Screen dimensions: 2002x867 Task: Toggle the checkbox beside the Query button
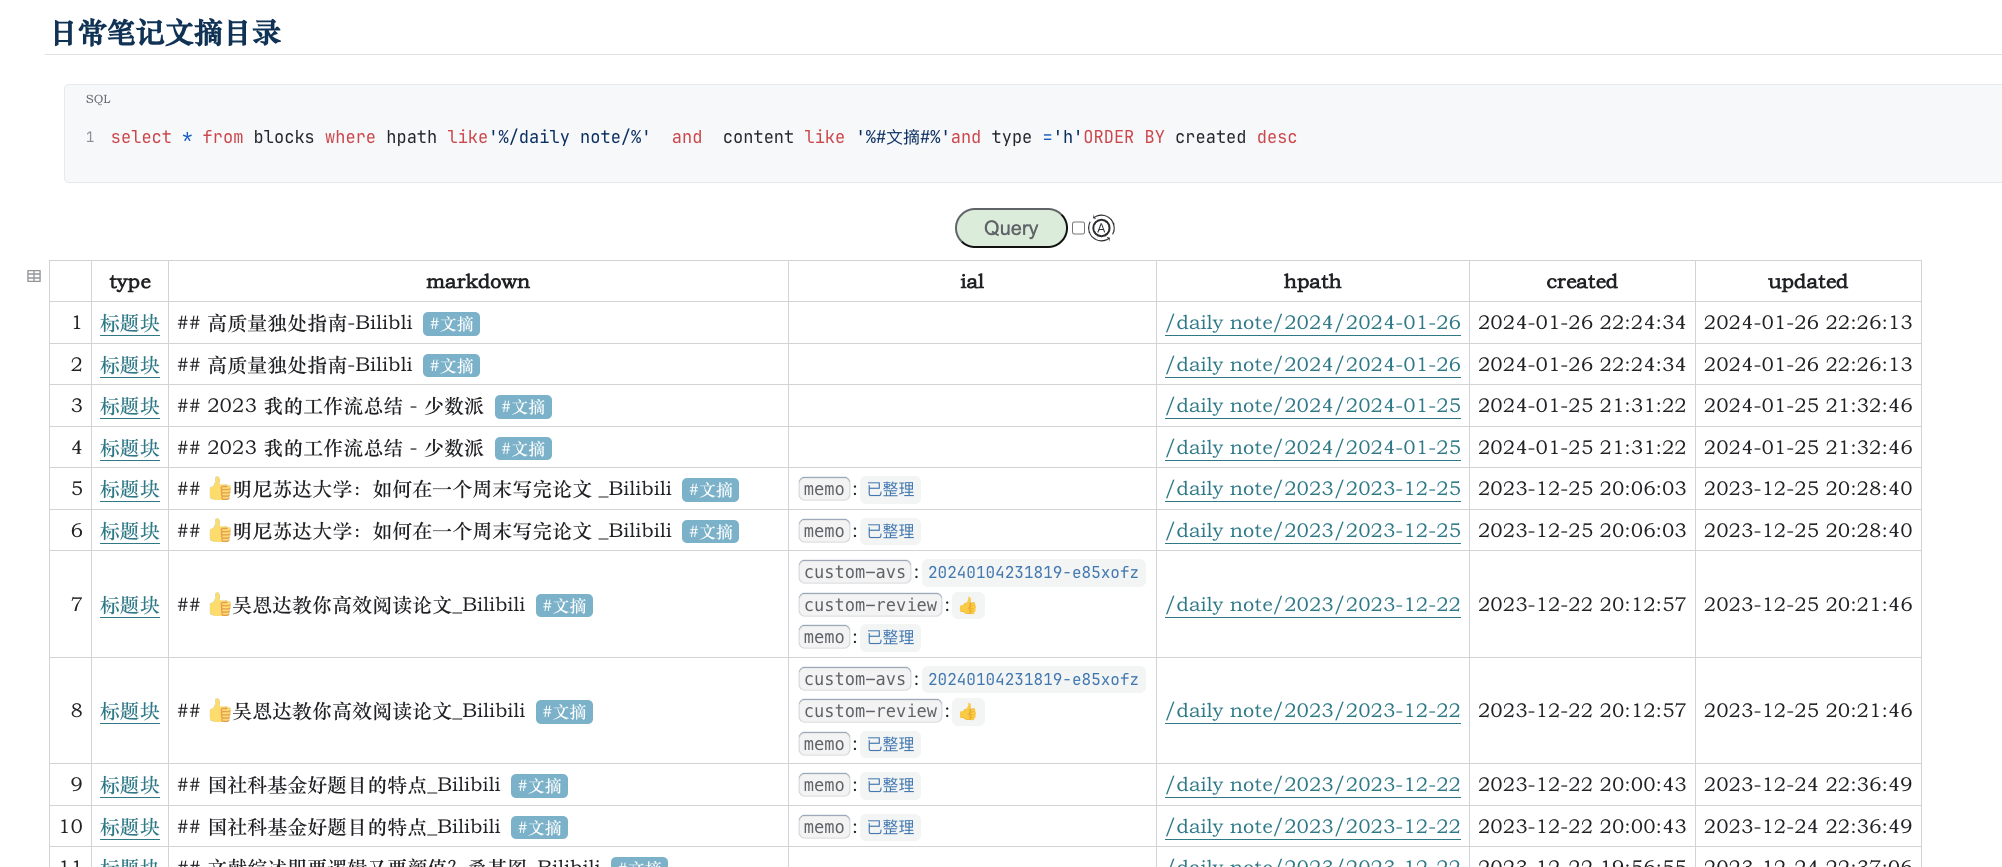[1078, 228]
